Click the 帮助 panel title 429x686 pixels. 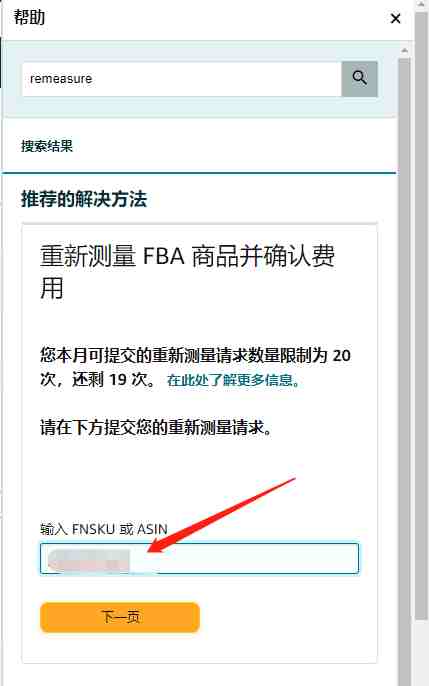29,18
